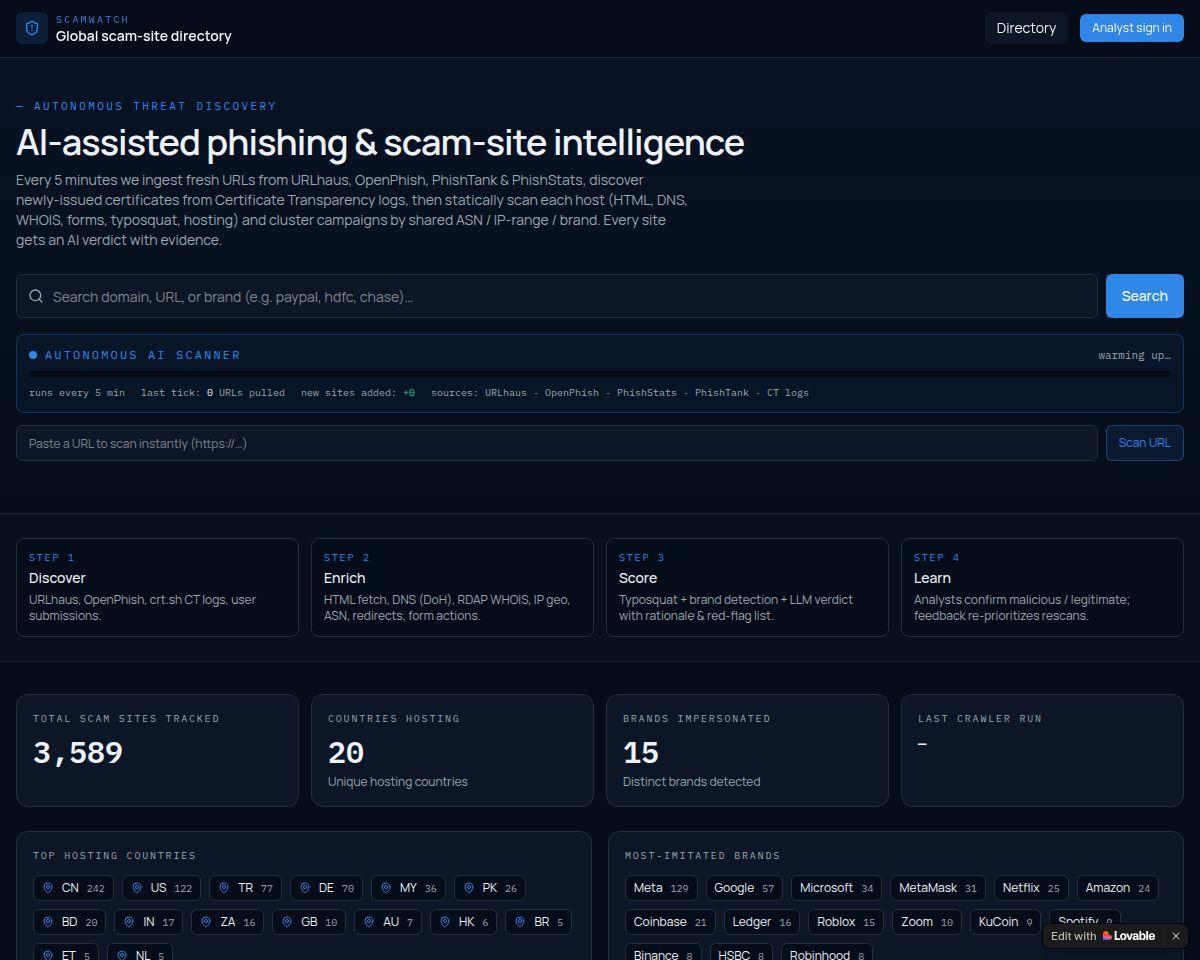Click the Total Scam Sites Tracked 3,589 value
Image resolution: width=1200 pixels, height=960 pixels.
(78, 753)
